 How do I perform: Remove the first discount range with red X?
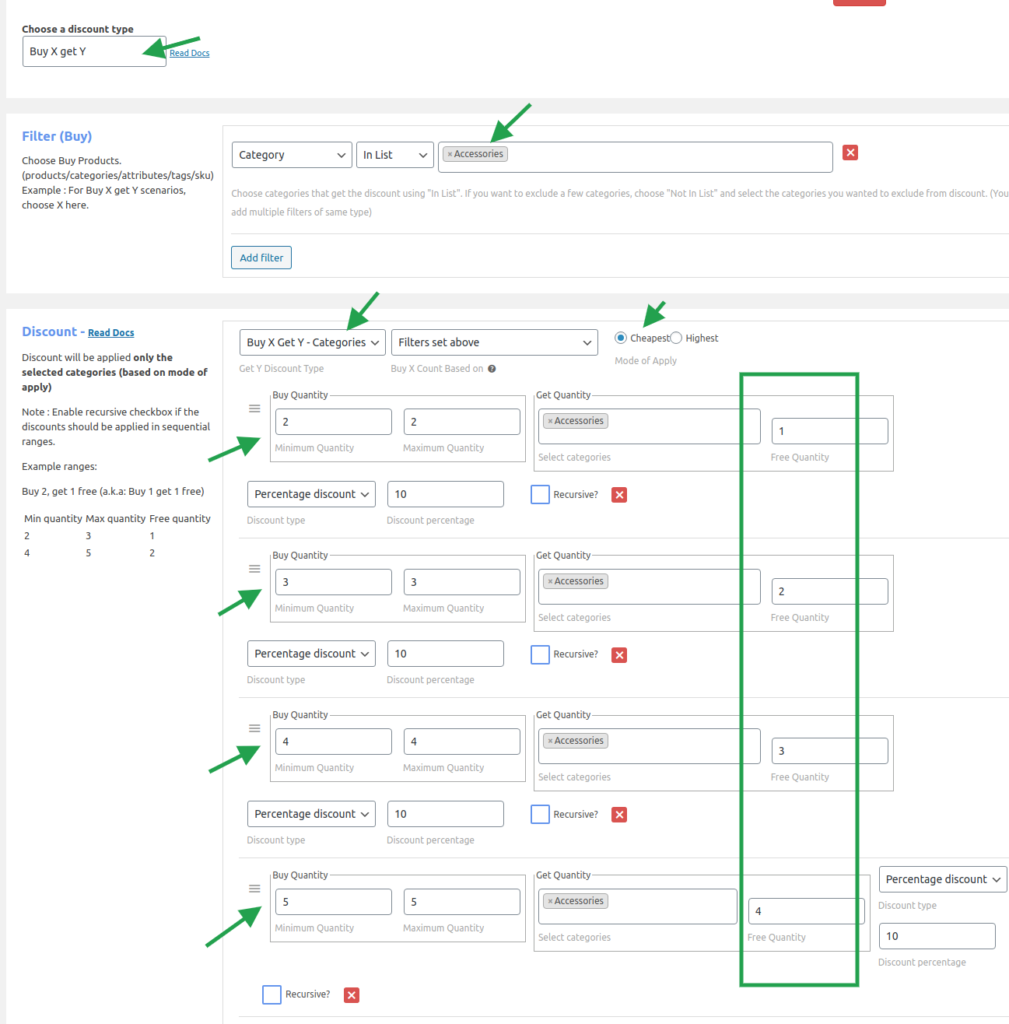pyautogui.click(x=619, y=495)
